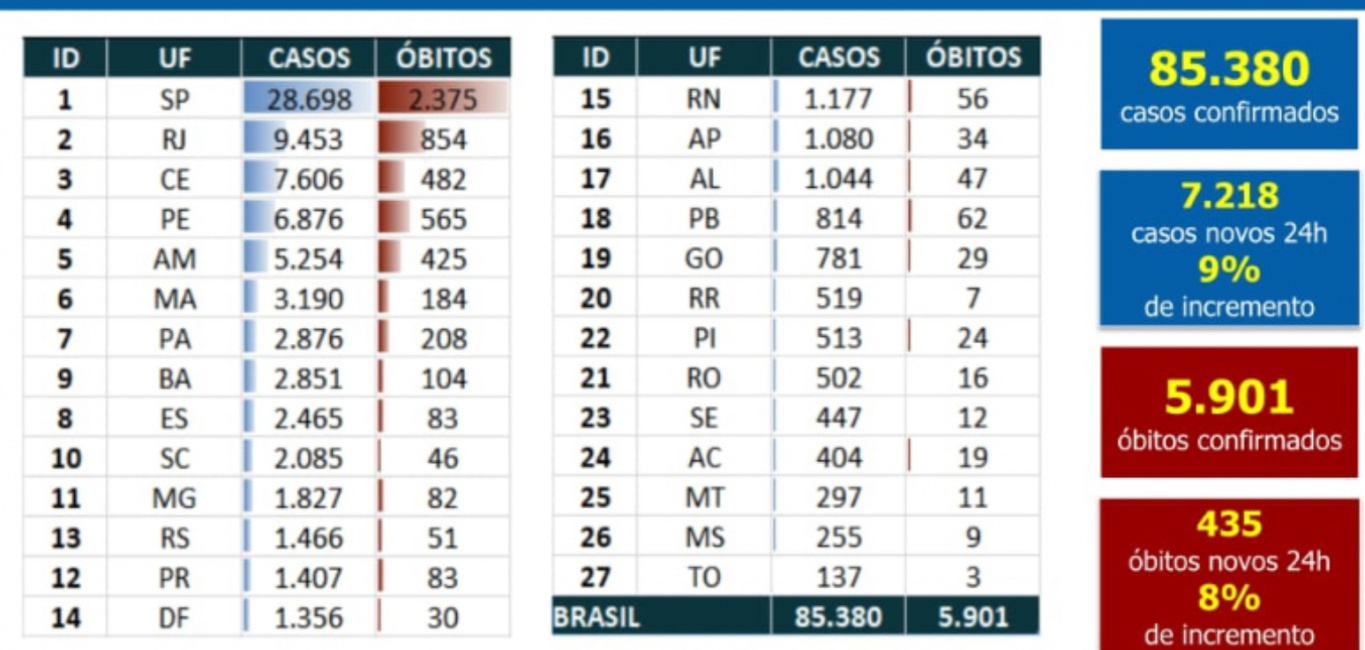This screenshot has height=650, width=1365.
Task: Click the ÓBITOS header in right table
Action: pyautogui.click(x=972, y=57)
